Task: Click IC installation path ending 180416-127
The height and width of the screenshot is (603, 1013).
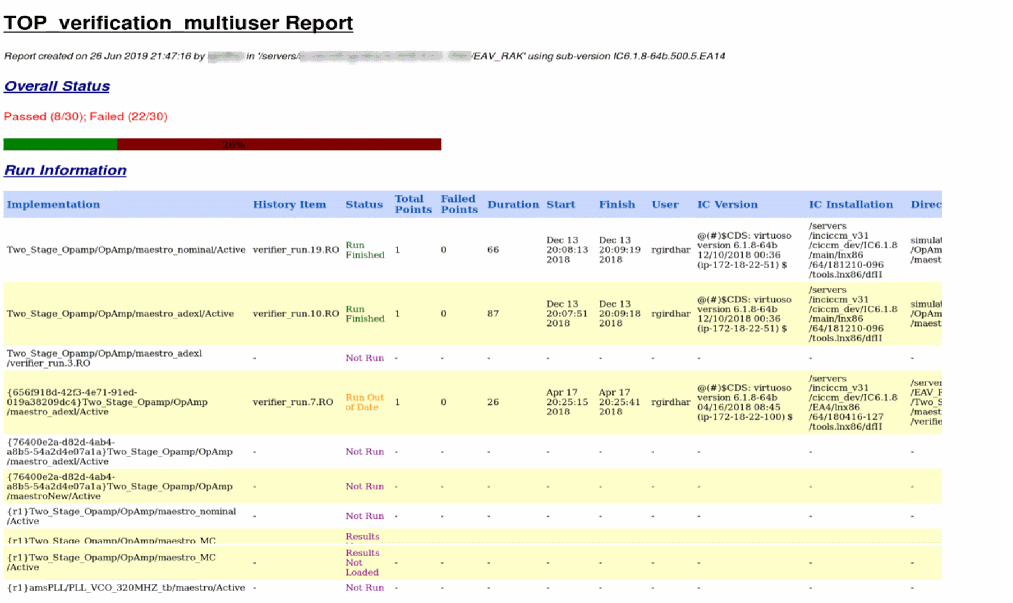Action: tap(853, 402)
